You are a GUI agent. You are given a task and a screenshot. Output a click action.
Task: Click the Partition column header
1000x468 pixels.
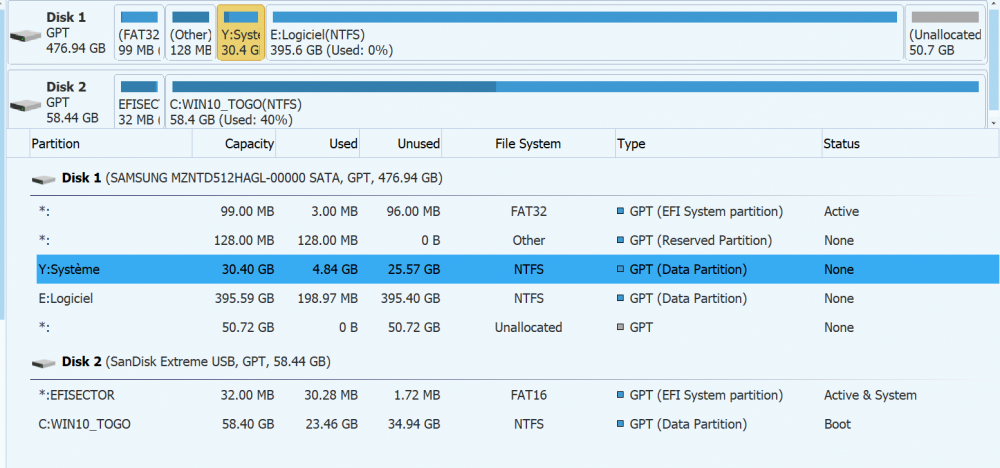(56, 144)
